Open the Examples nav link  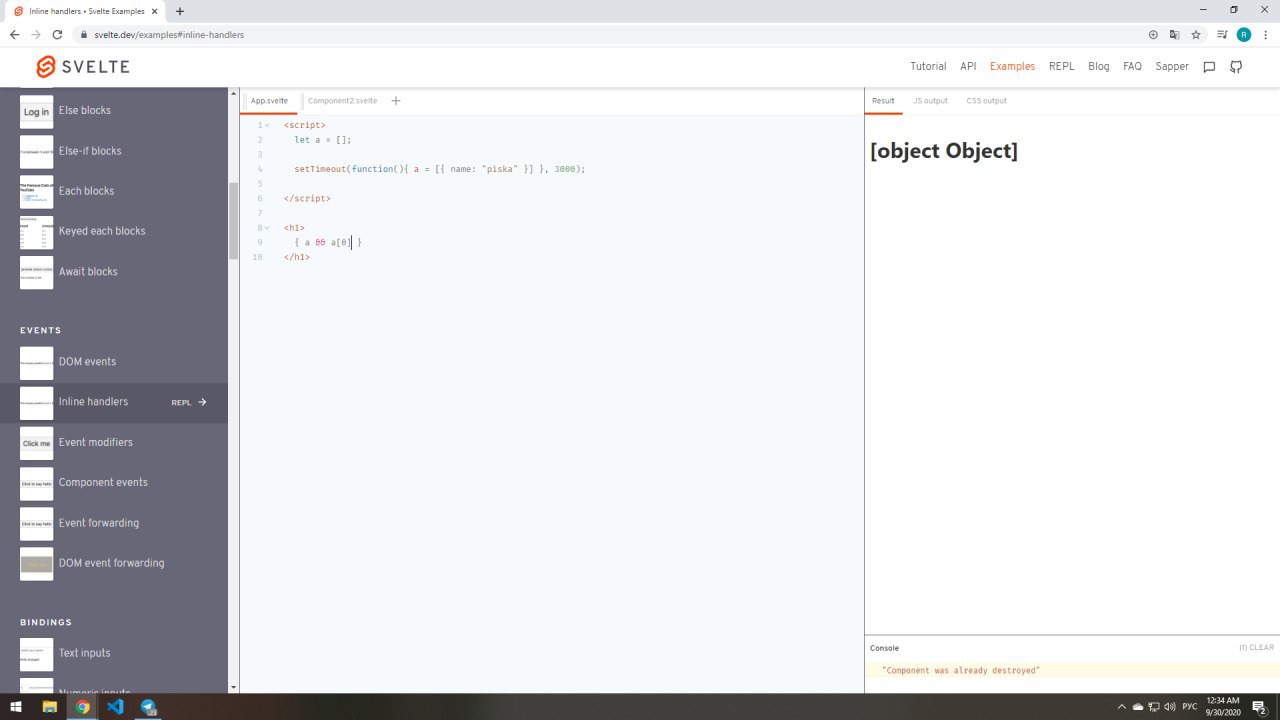pos(1012,67)
